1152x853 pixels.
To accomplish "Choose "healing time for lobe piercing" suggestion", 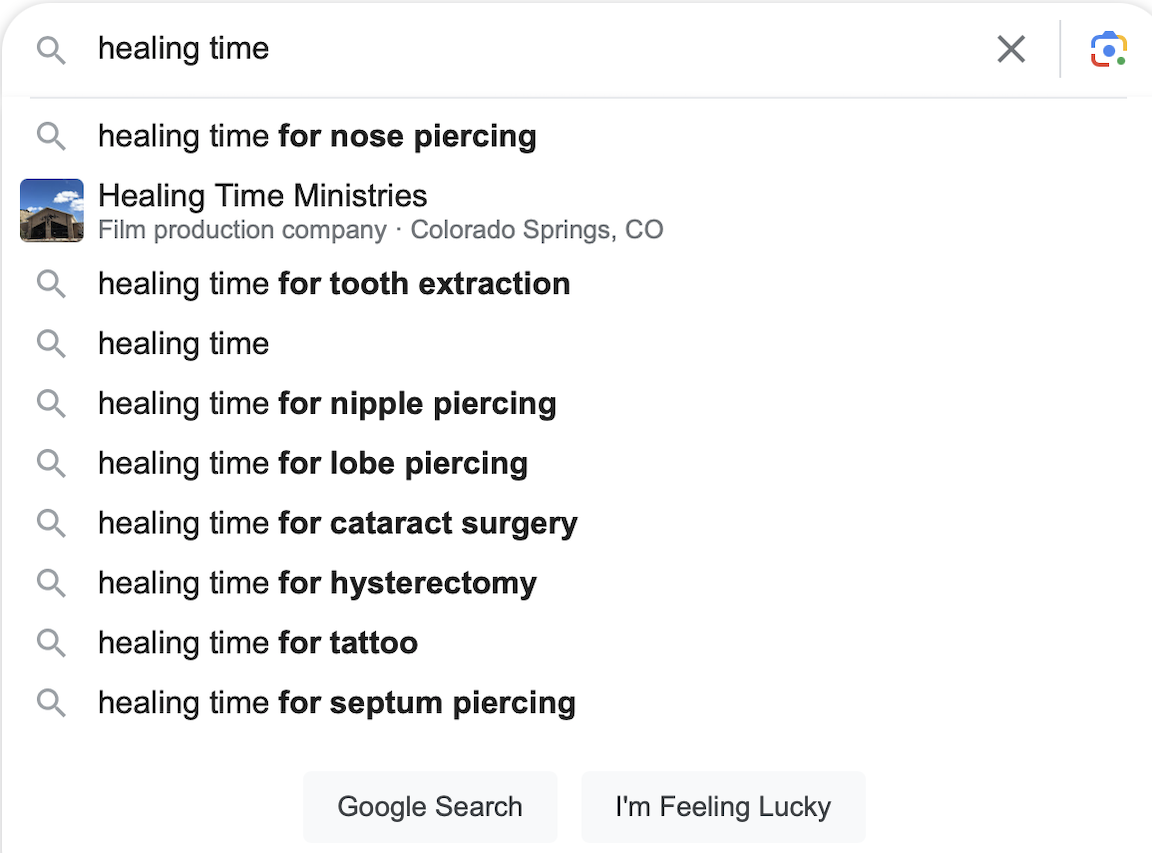I will (313, 464).
